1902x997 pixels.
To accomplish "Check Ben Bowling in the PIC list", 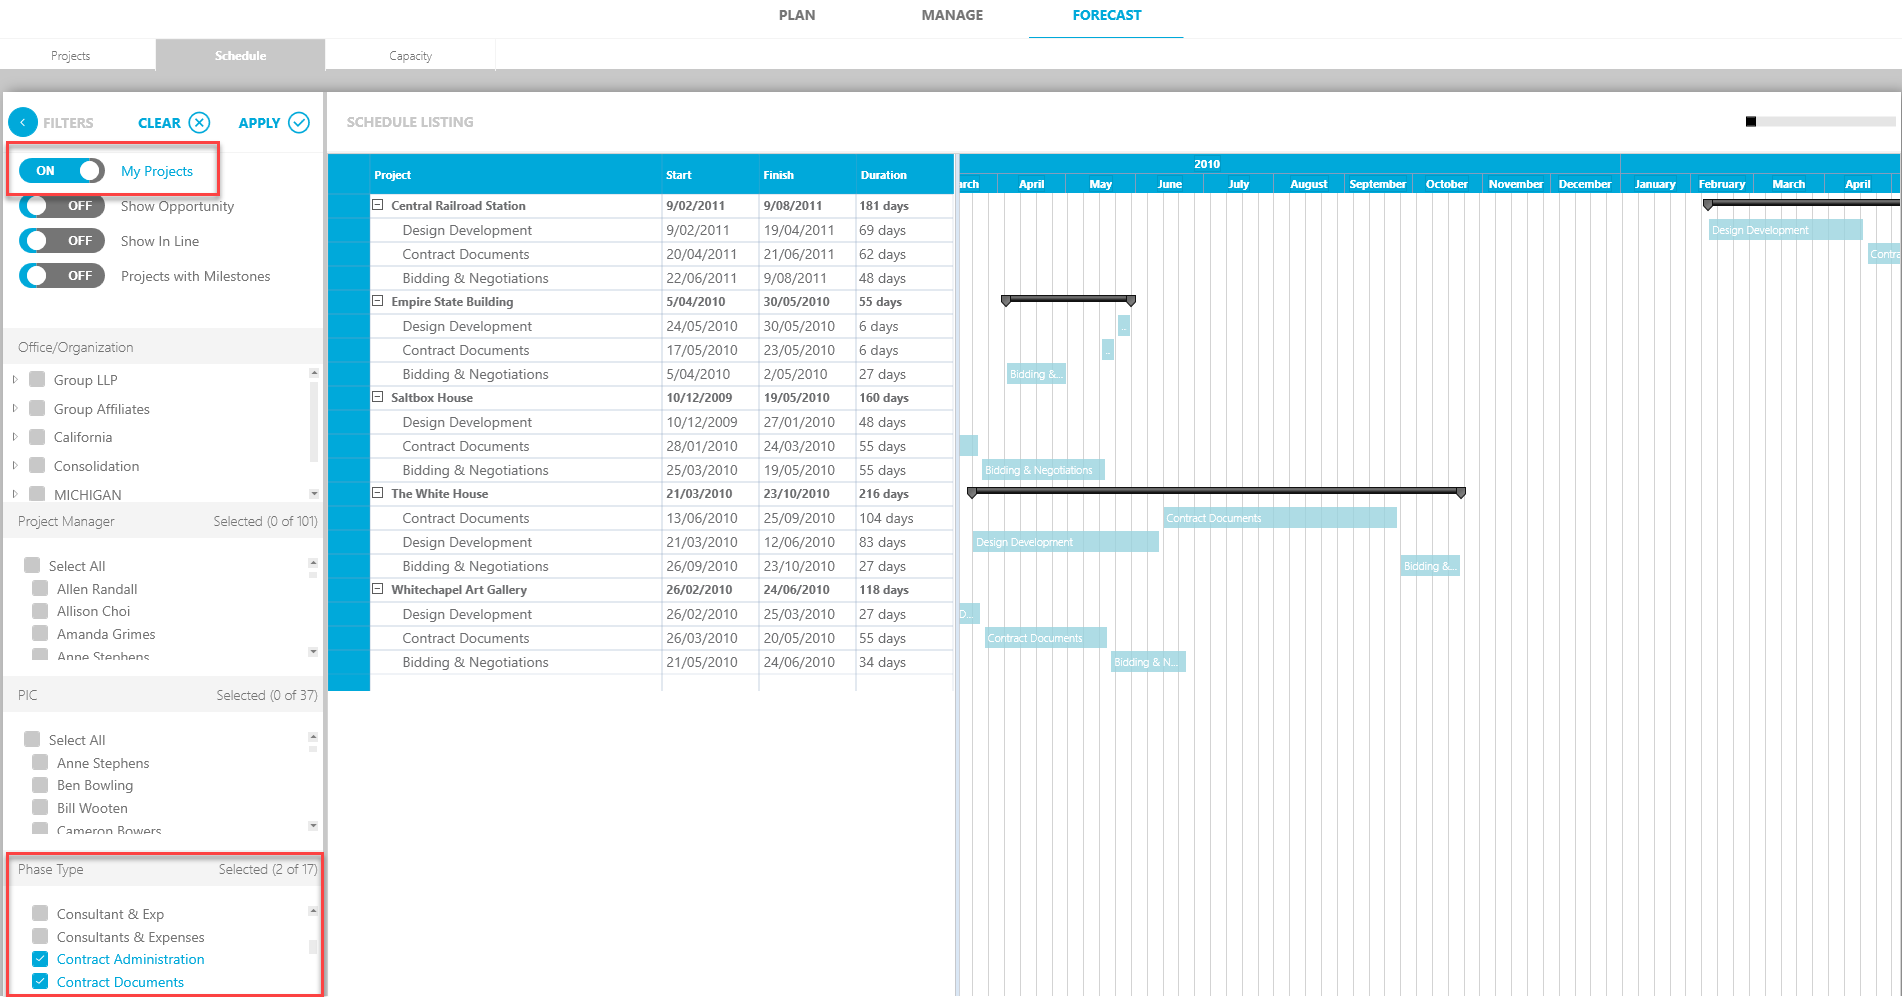I will point(39,784).
